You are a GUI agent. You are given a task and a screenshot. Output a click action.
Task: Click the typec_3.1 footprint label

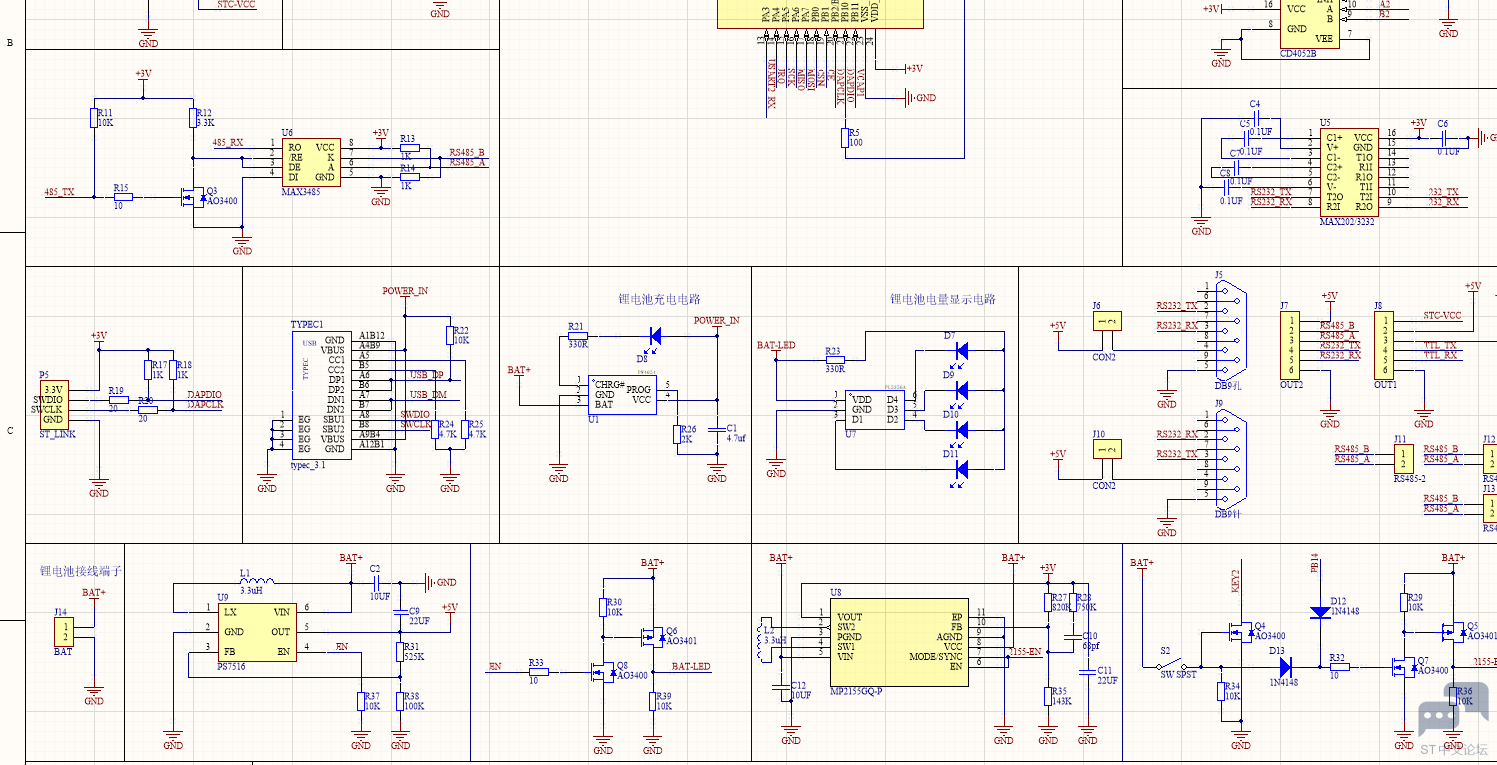(308, 465)
